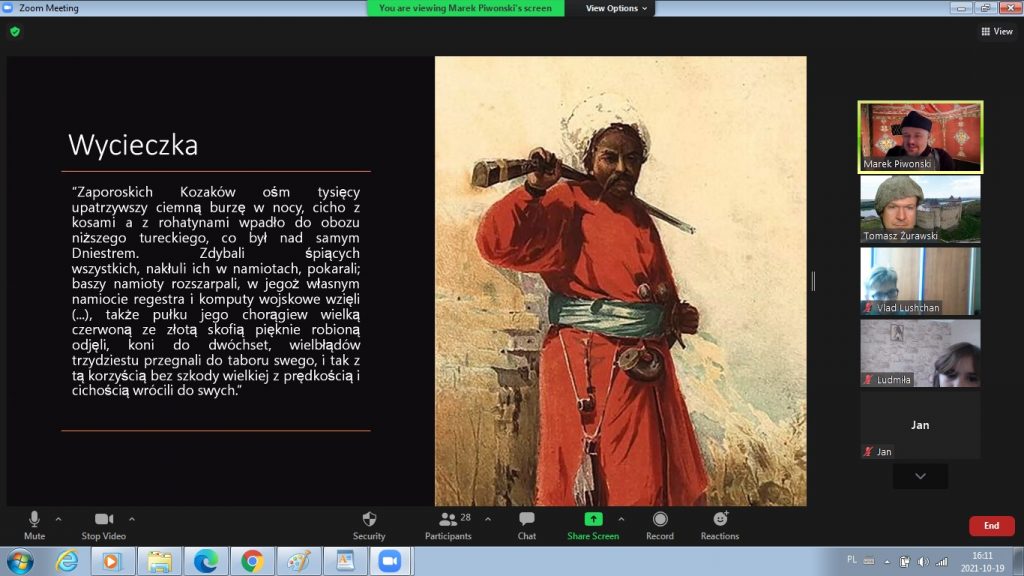Expand video options arrow beside Stop Video

pos(132,519)
